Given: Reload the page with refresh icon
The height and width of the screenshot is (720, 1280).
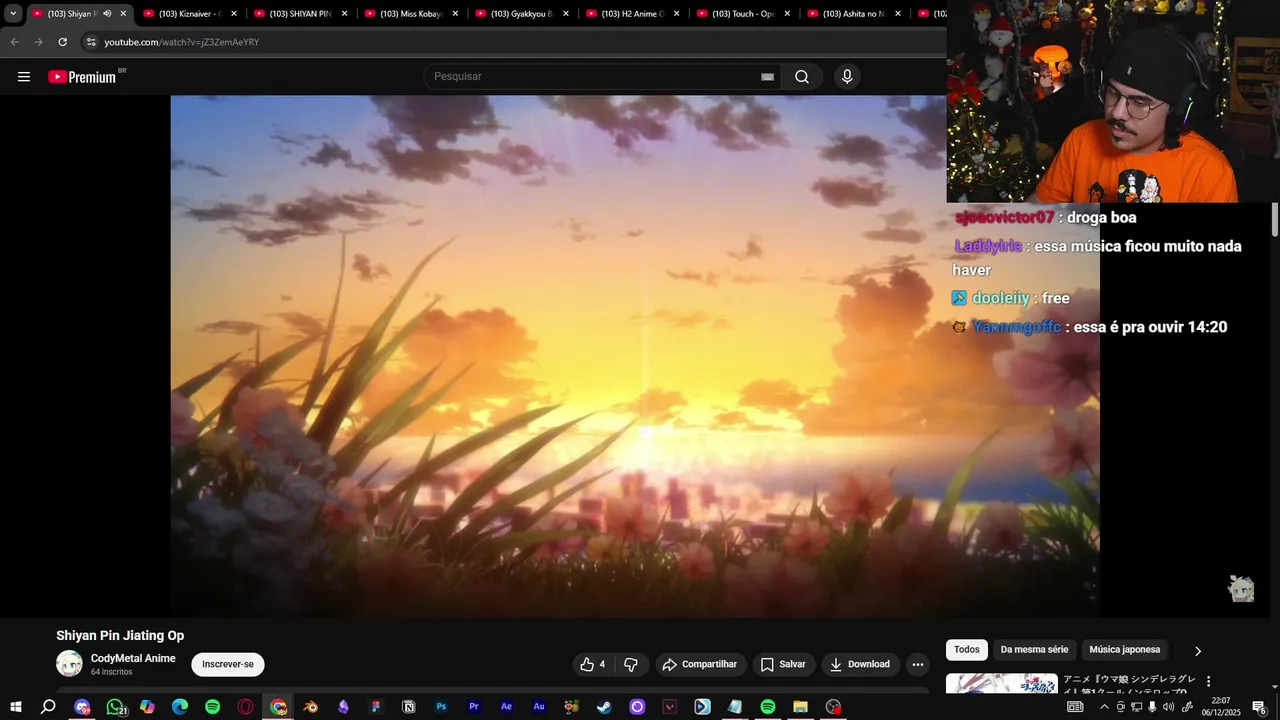Looking at the screenshot, I should point(62,42).
